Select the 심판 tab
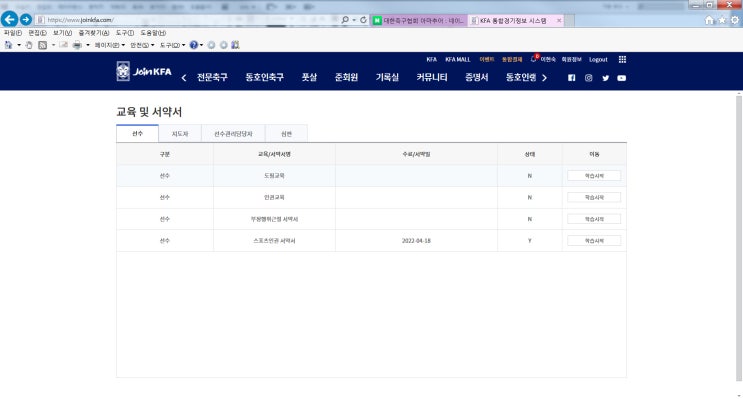 [x=286, y=134]
